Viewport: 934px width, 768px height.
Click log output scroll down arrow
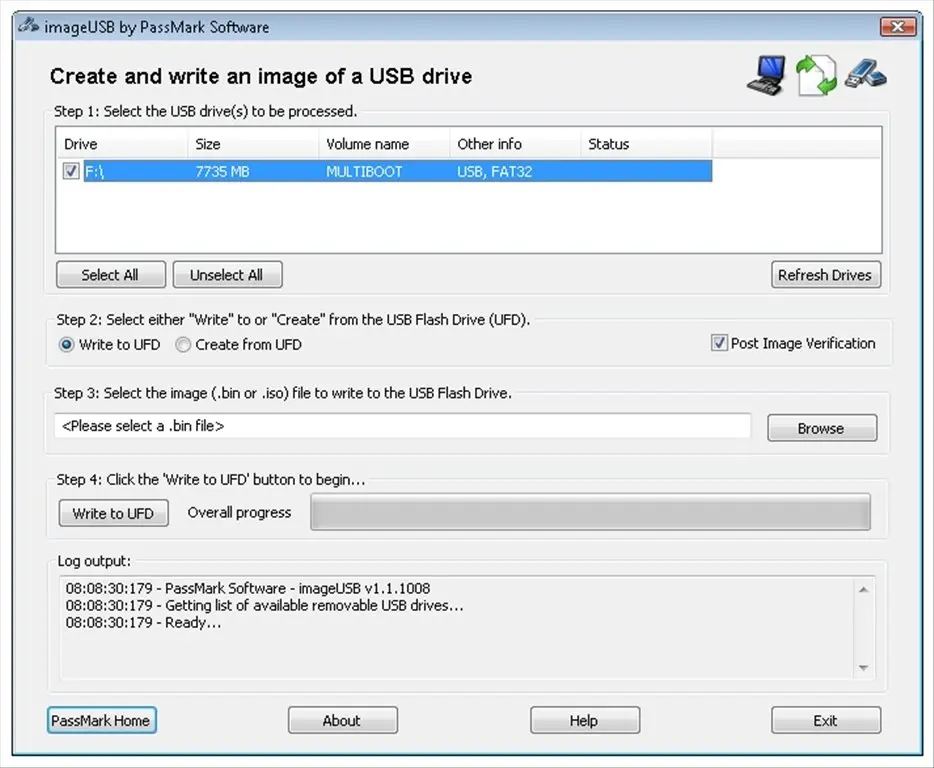(x=863, y=668)
